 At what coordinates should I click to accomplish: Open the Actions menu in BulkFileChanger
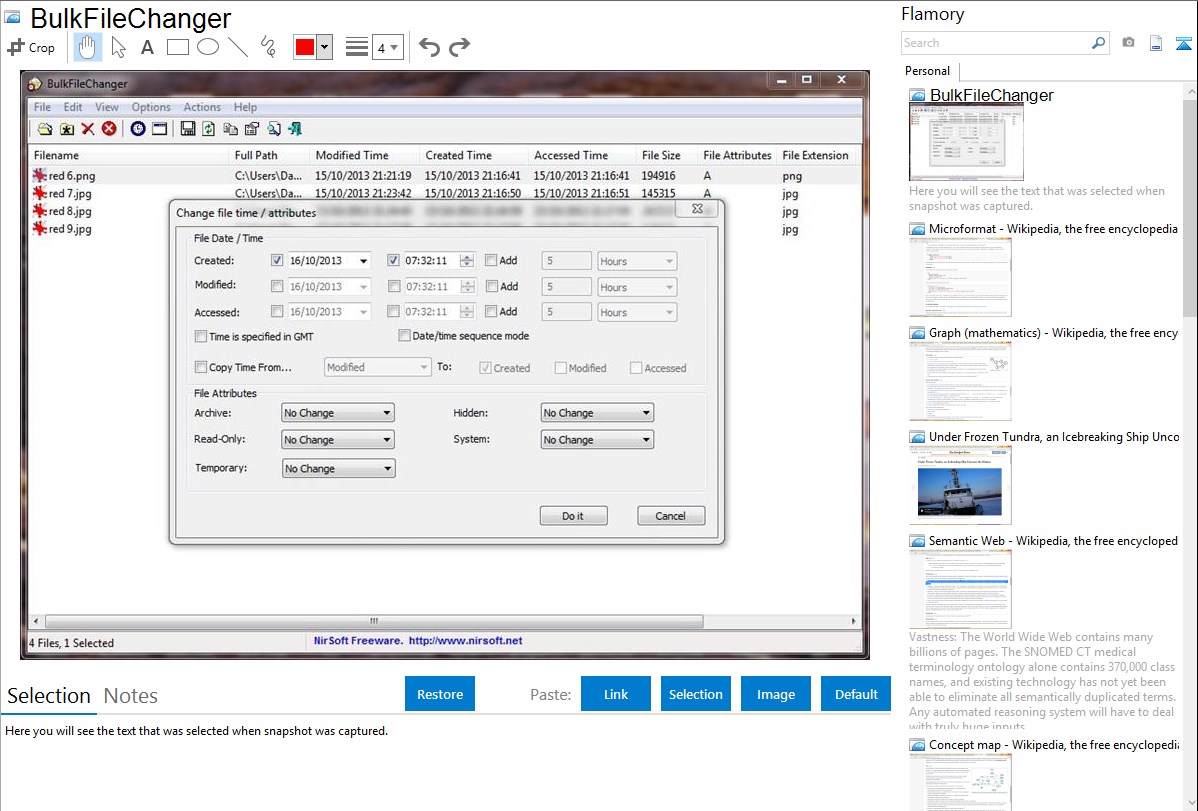tap(202, 107)
